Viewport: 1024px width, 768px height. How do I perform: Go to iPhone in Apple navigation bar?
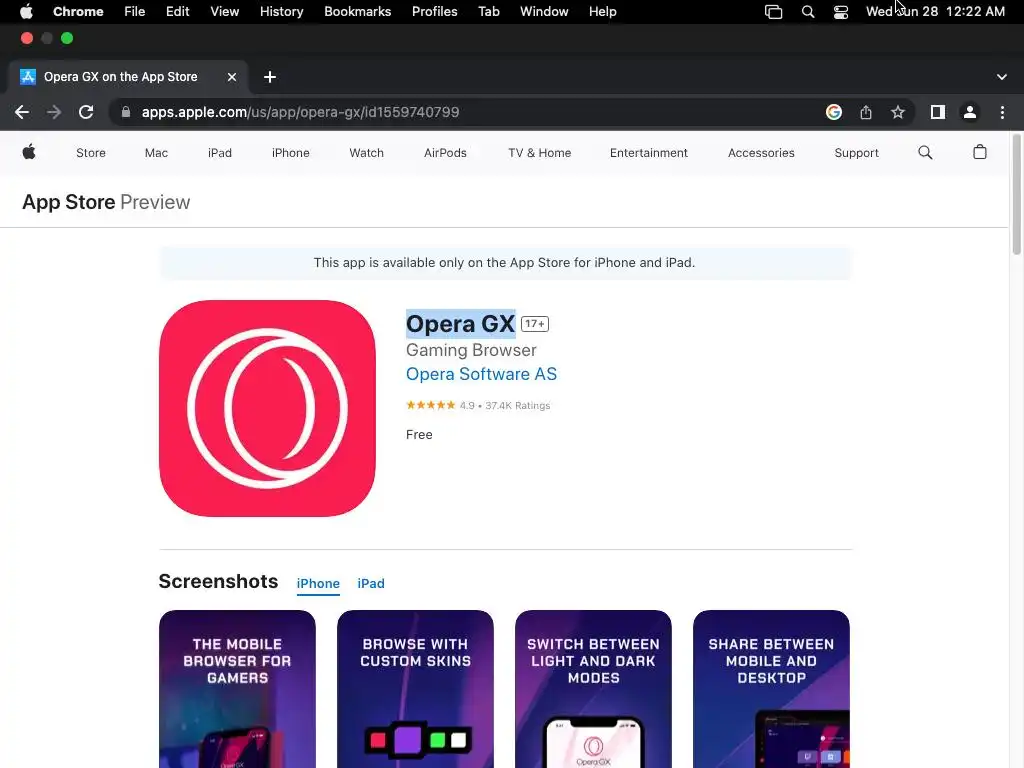291,153
